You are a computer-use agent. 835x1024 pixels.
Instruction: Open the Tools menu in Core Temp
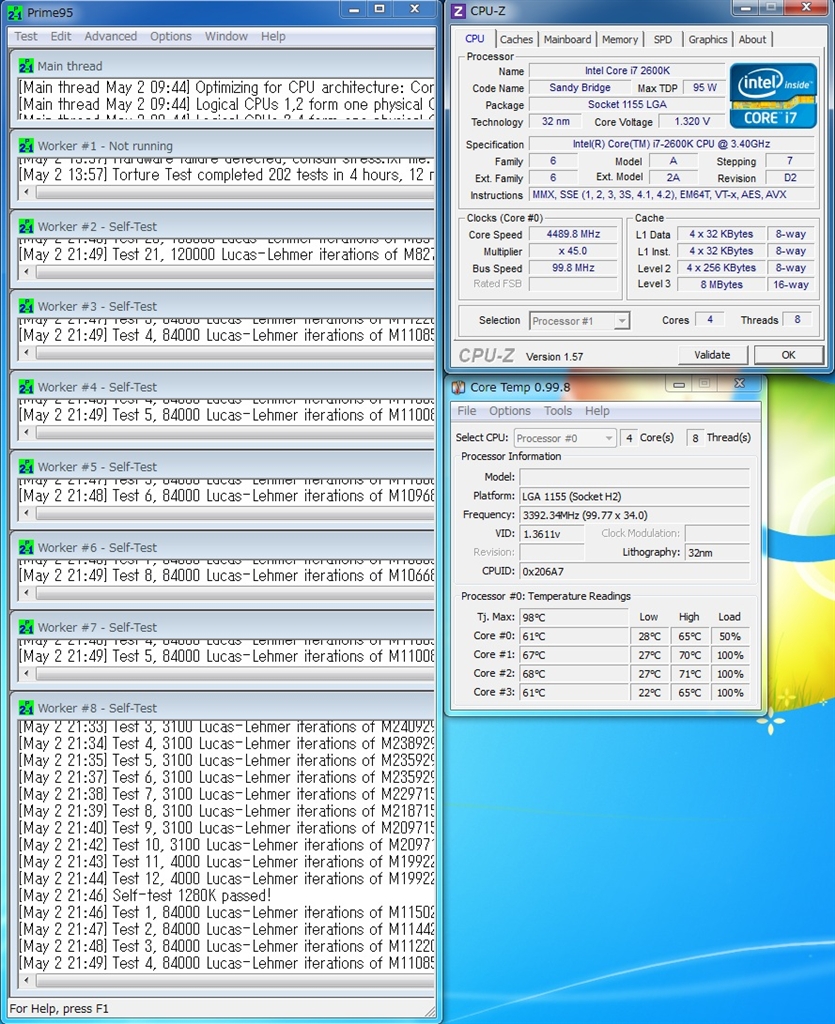pyautogui.click(x=558, y=411)
